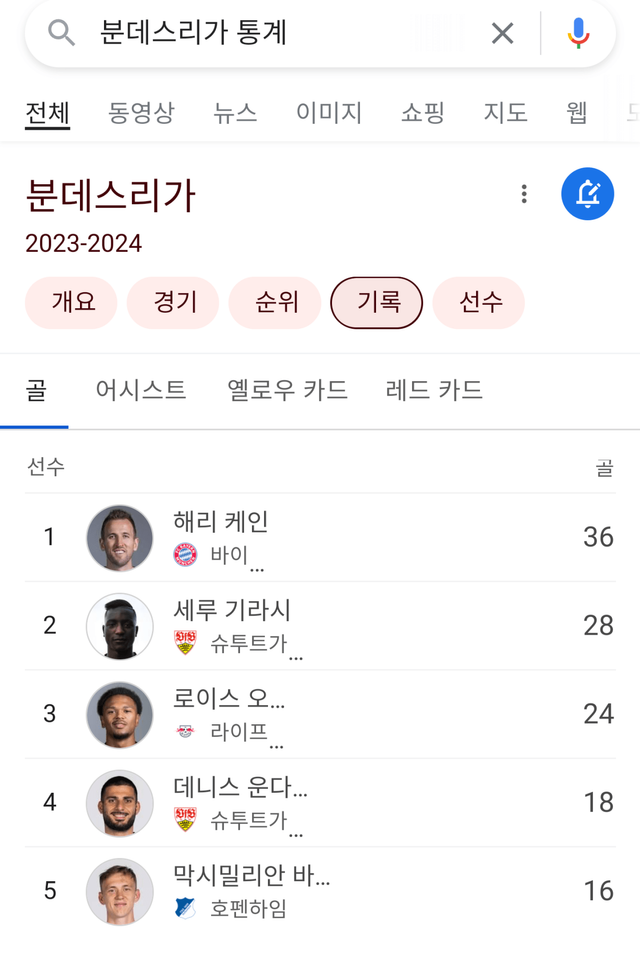Open 해리 케인 player photo

pyautogui.click(x=120, y=538)
